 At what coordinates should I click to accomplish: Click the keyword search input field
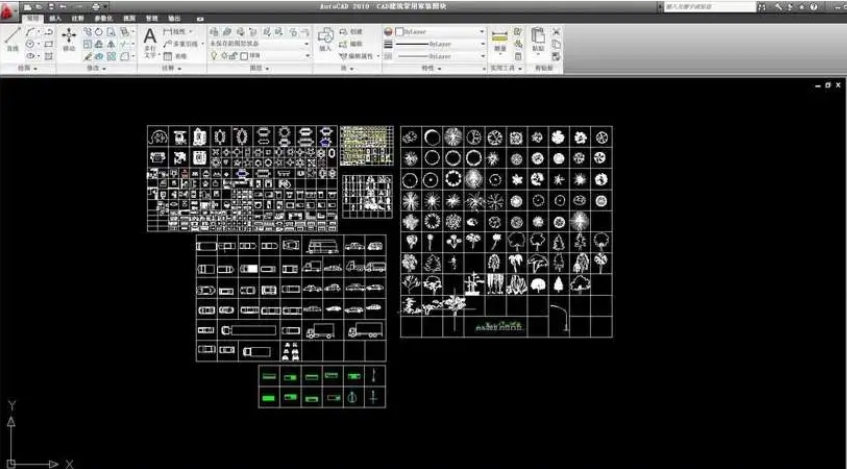pos(709,7)
